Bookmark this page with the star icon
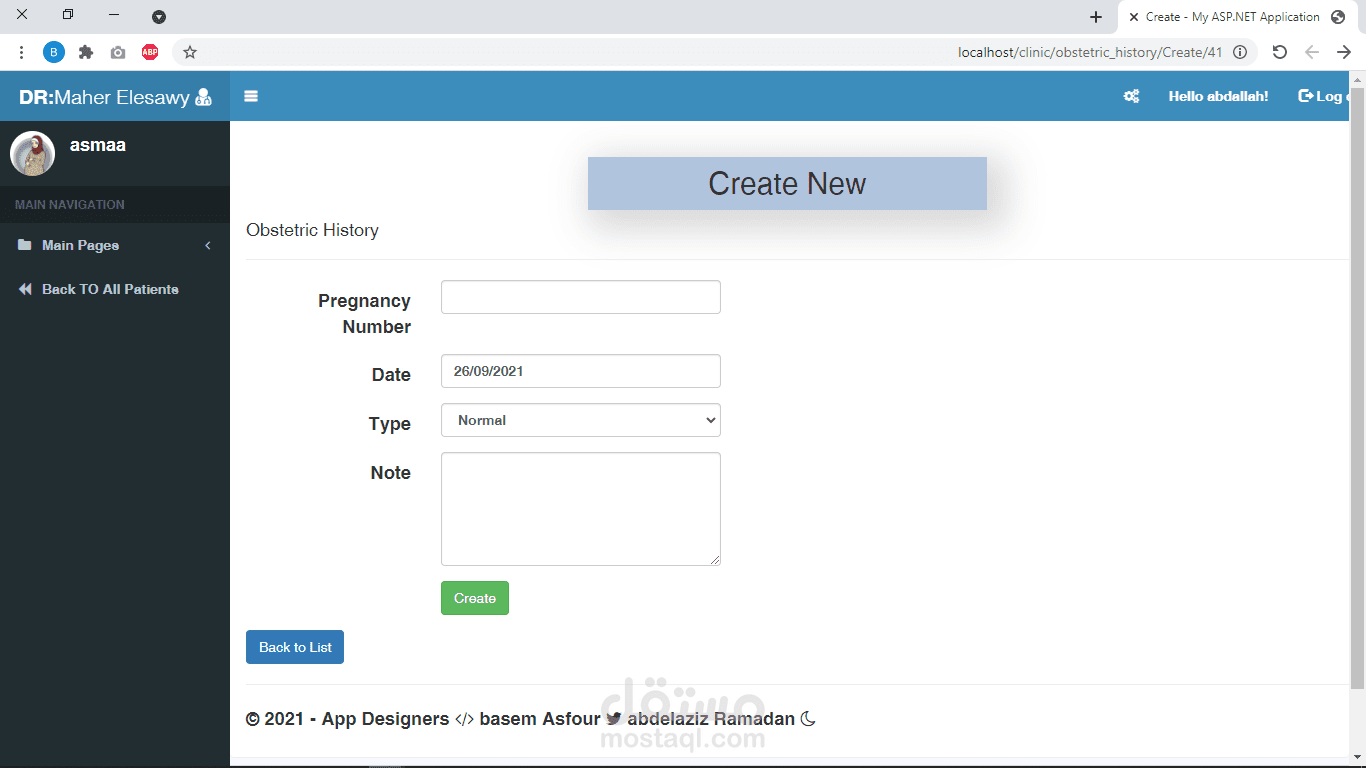Screen dimensions: 1366x768 coord(190,52)
